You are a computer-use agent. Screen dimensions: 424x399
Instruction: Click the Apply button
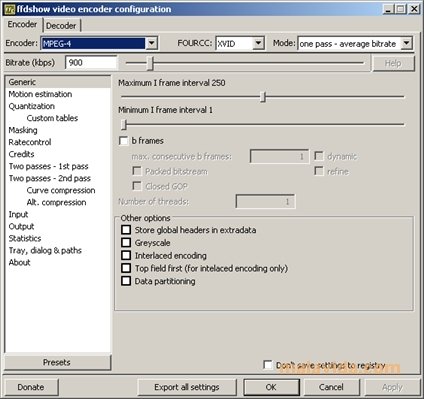point(392,387)
